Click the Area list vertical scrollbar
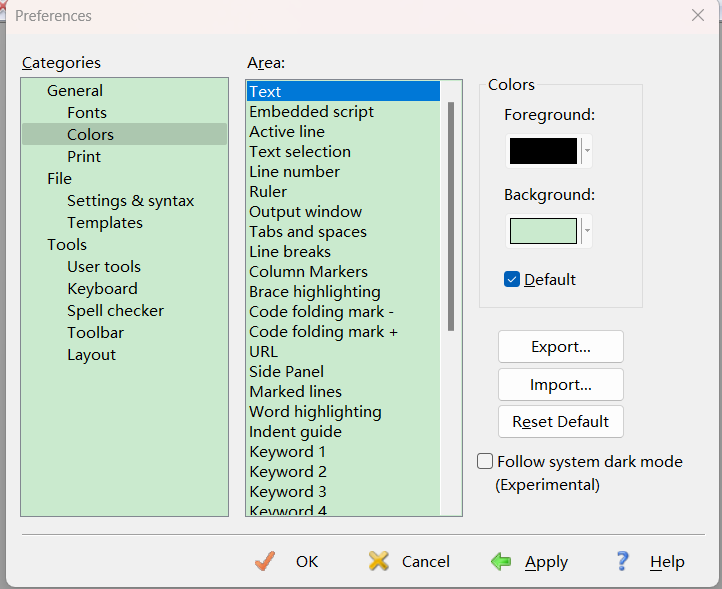 click(451, 215)
